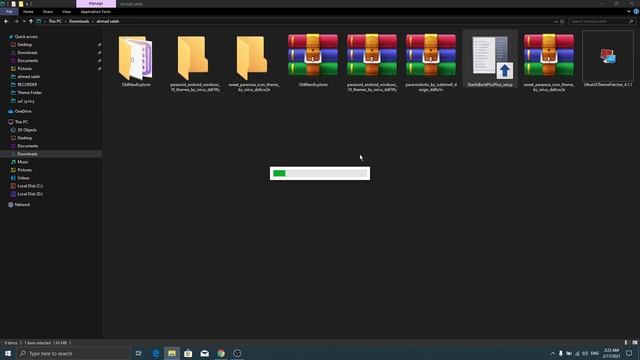Click the Manage contextual tab

tap(96, 4)
